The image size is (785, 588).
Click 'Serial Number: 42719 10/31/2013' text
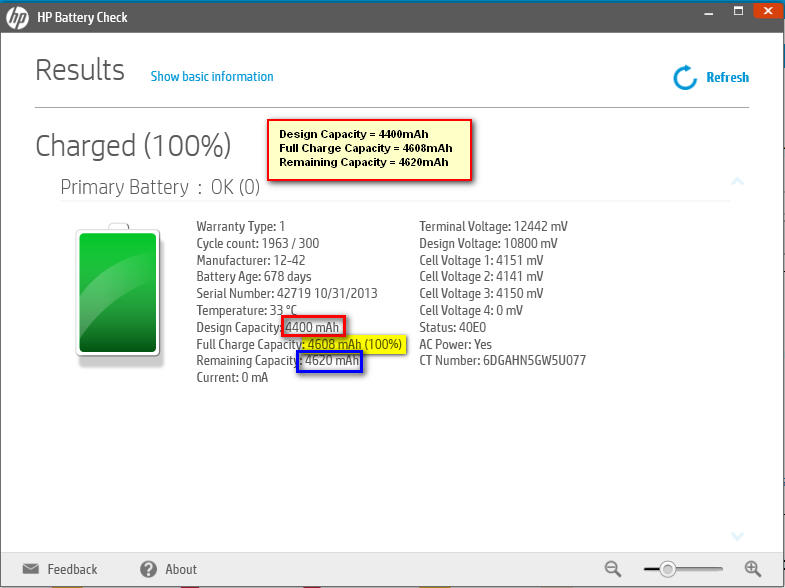point(287,293)
